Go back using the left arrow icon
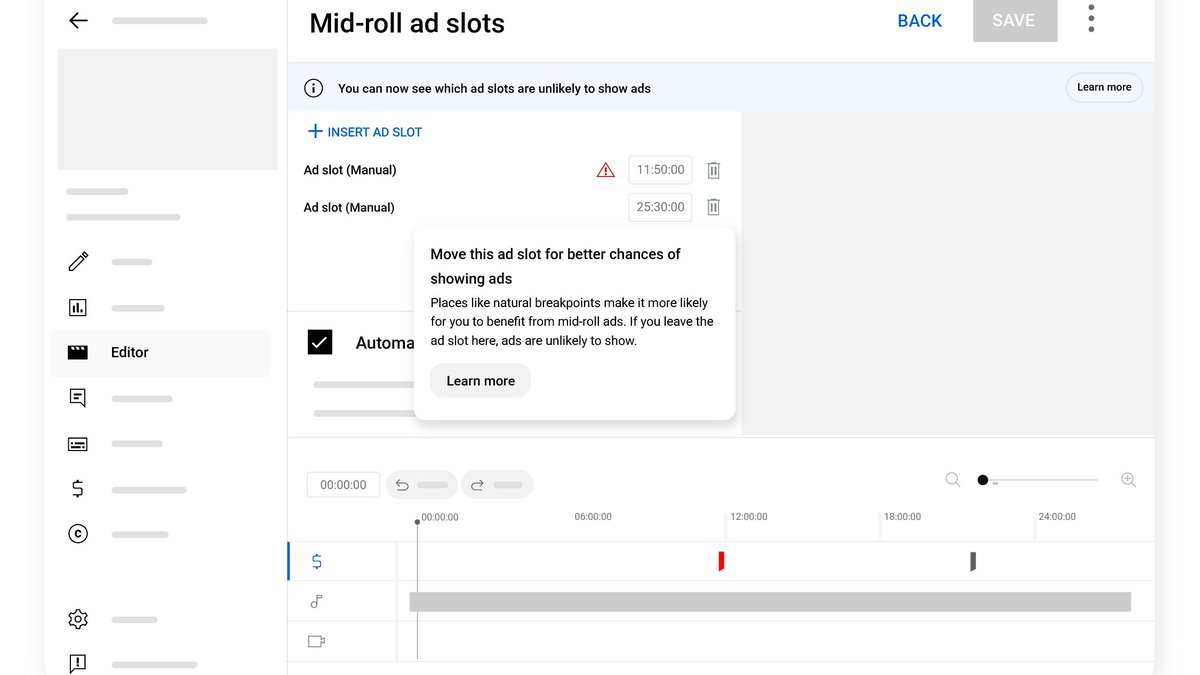This screenshot has height=675, width=1200. point(78,20)
